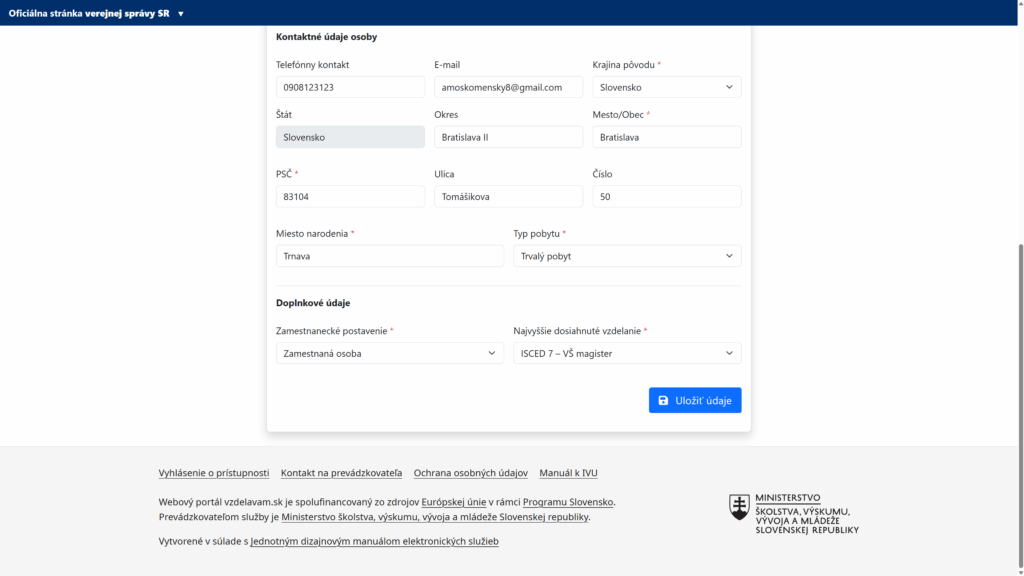The height and width of the screenshot is (576, 1024).
Task: Open the Typ pobytu dropdown
Action: pyautogui.click(x=627, y=255)
